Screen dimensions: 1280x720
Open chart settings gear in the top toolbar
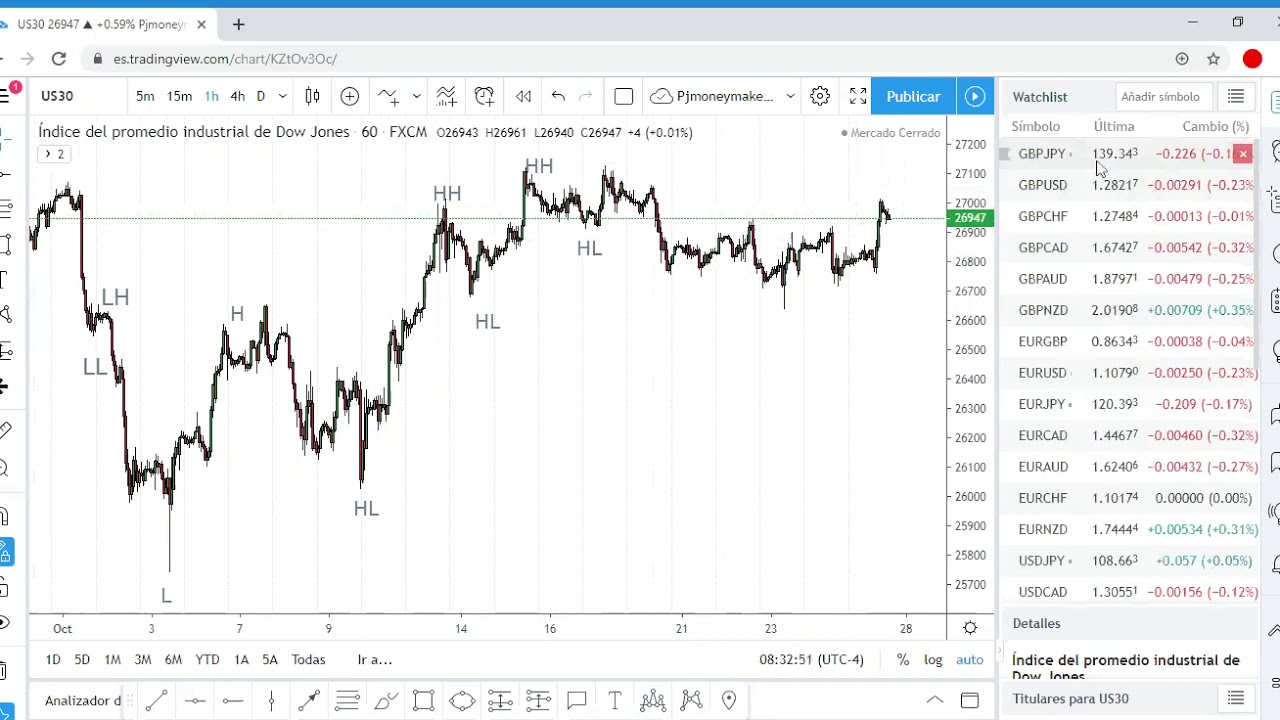pos(820,96)
